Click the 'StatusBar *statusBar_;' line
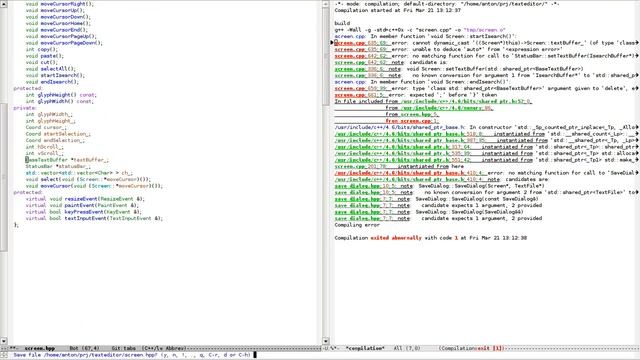The height and width of the screenshot is (360, 640). coord(58,167)
